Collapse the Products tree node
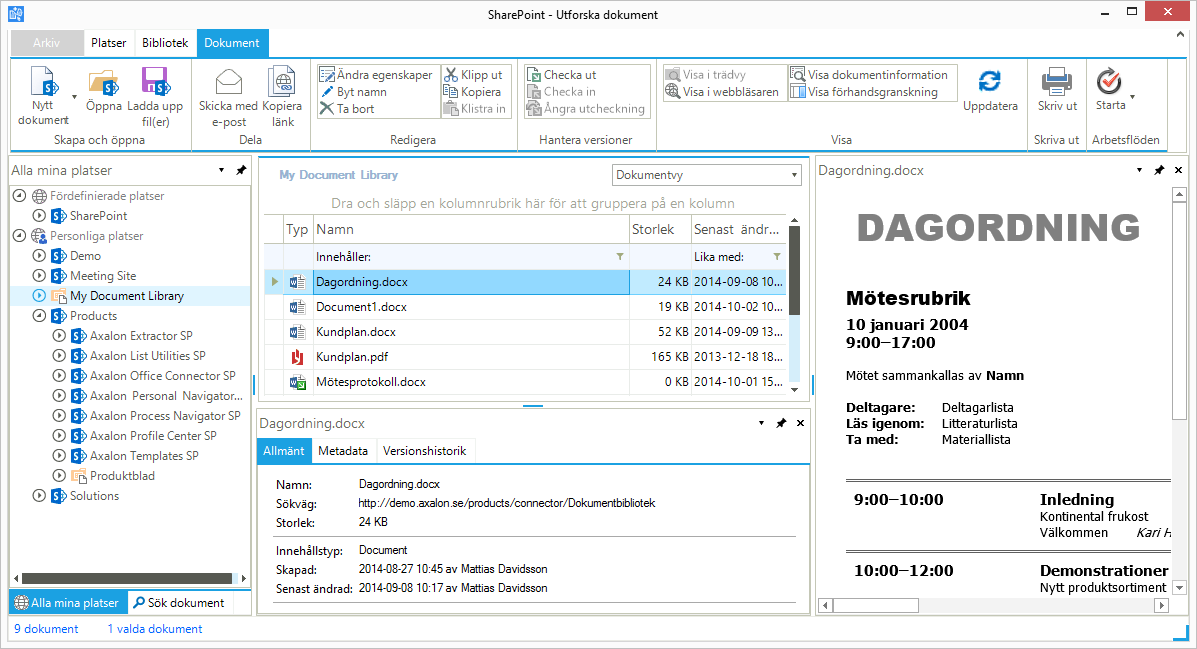1197x649 pixels. (39, 315)
